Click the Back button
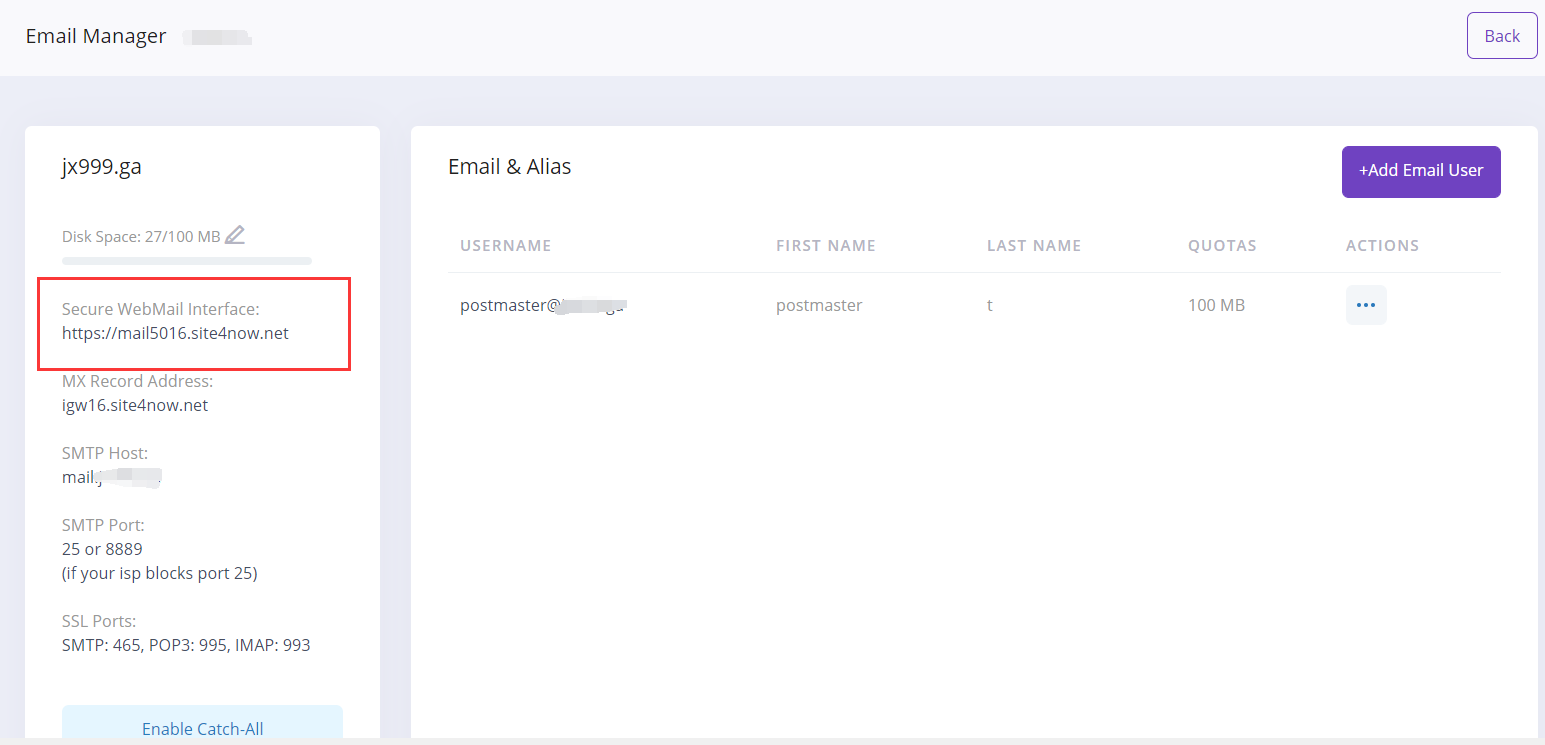1545x745 pixels. (x=1501, y=36)
